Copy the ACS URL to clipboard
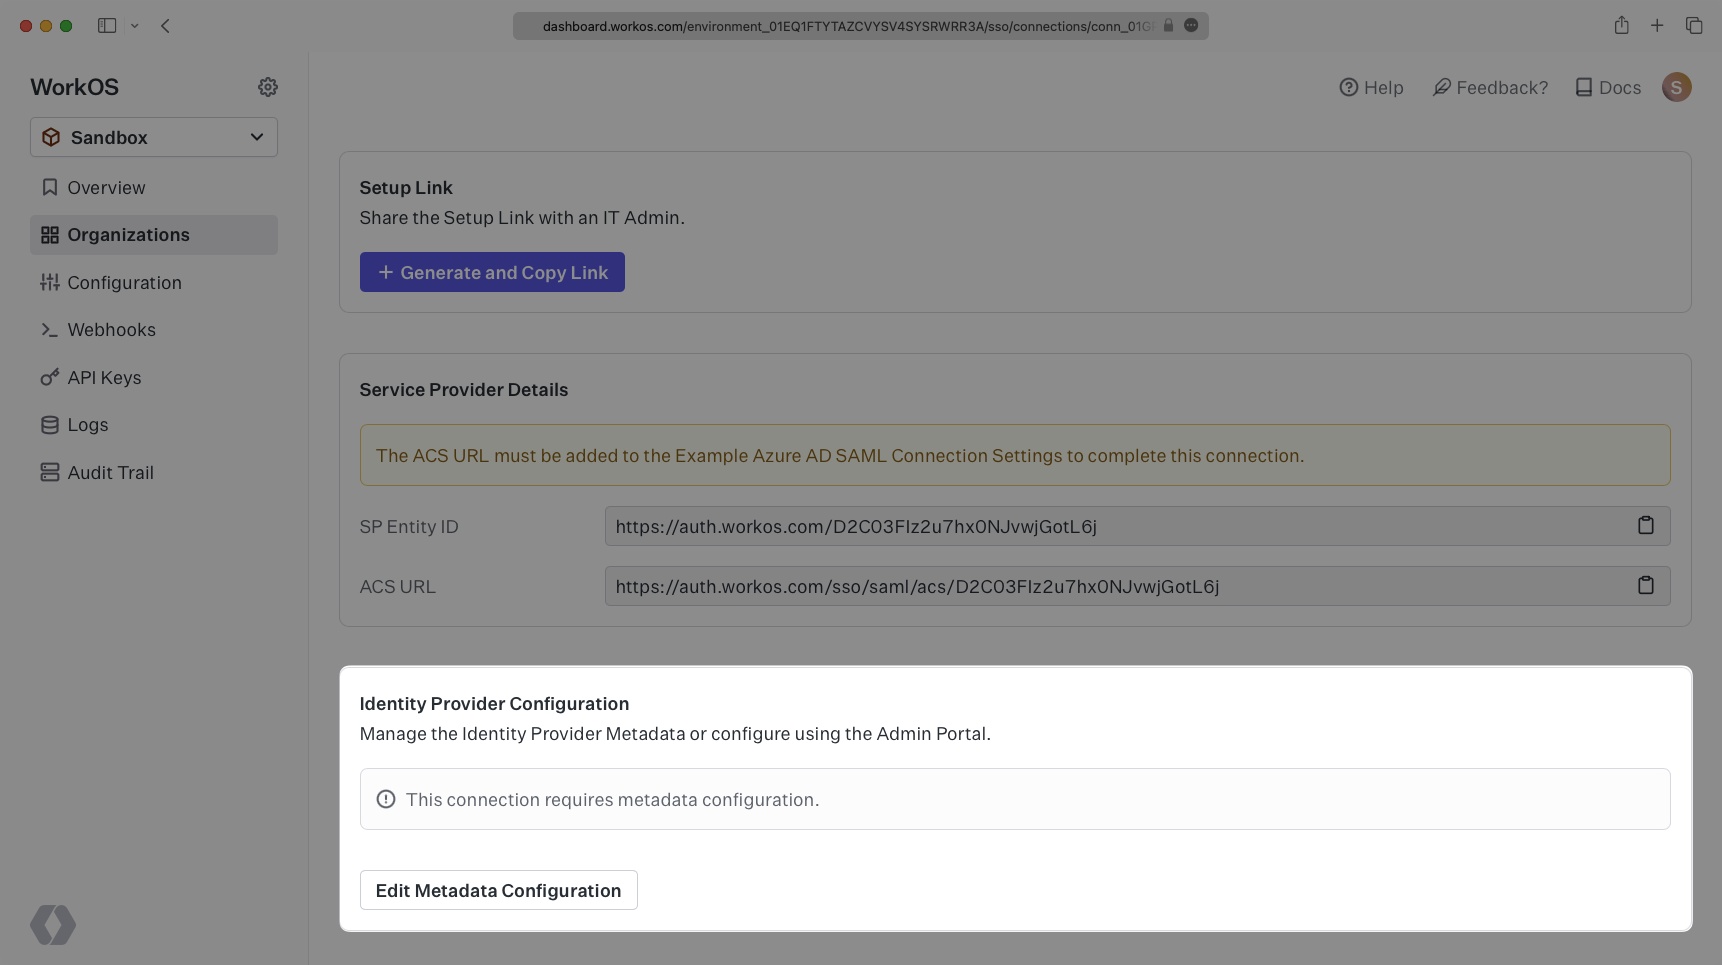 point(1645,586)
